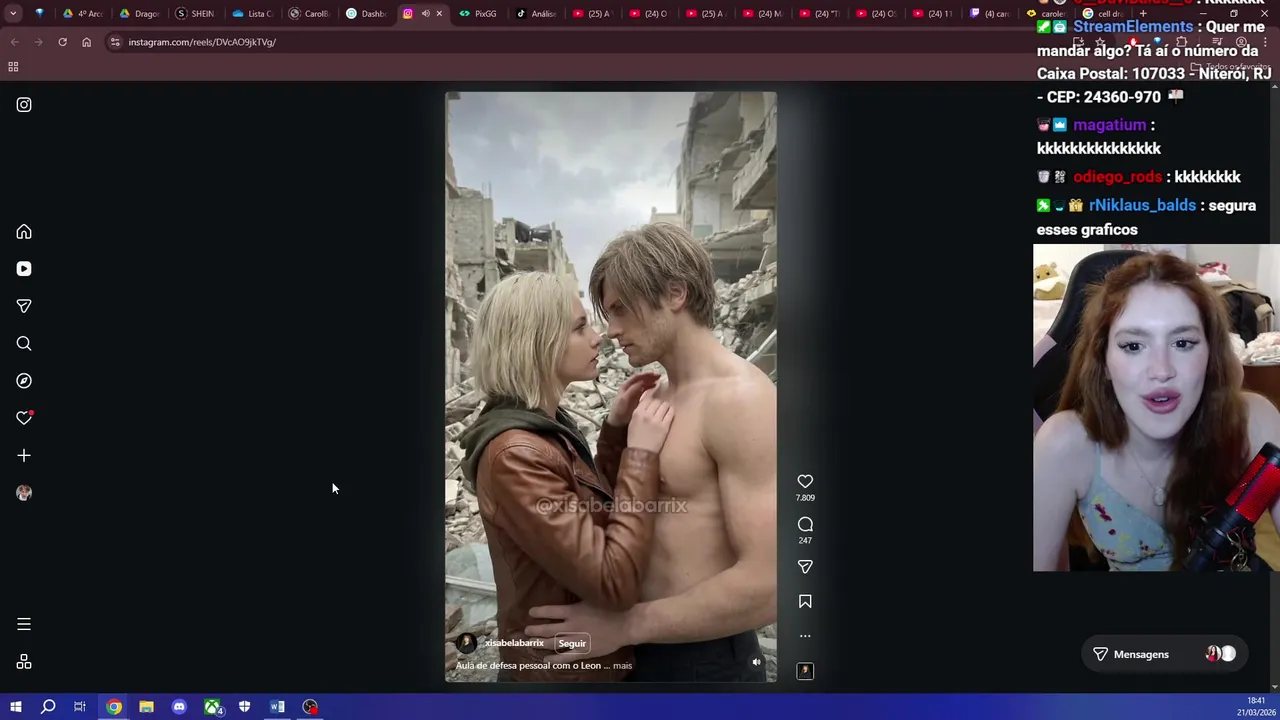Like the reel with heart icon

[x=805, y=482]
